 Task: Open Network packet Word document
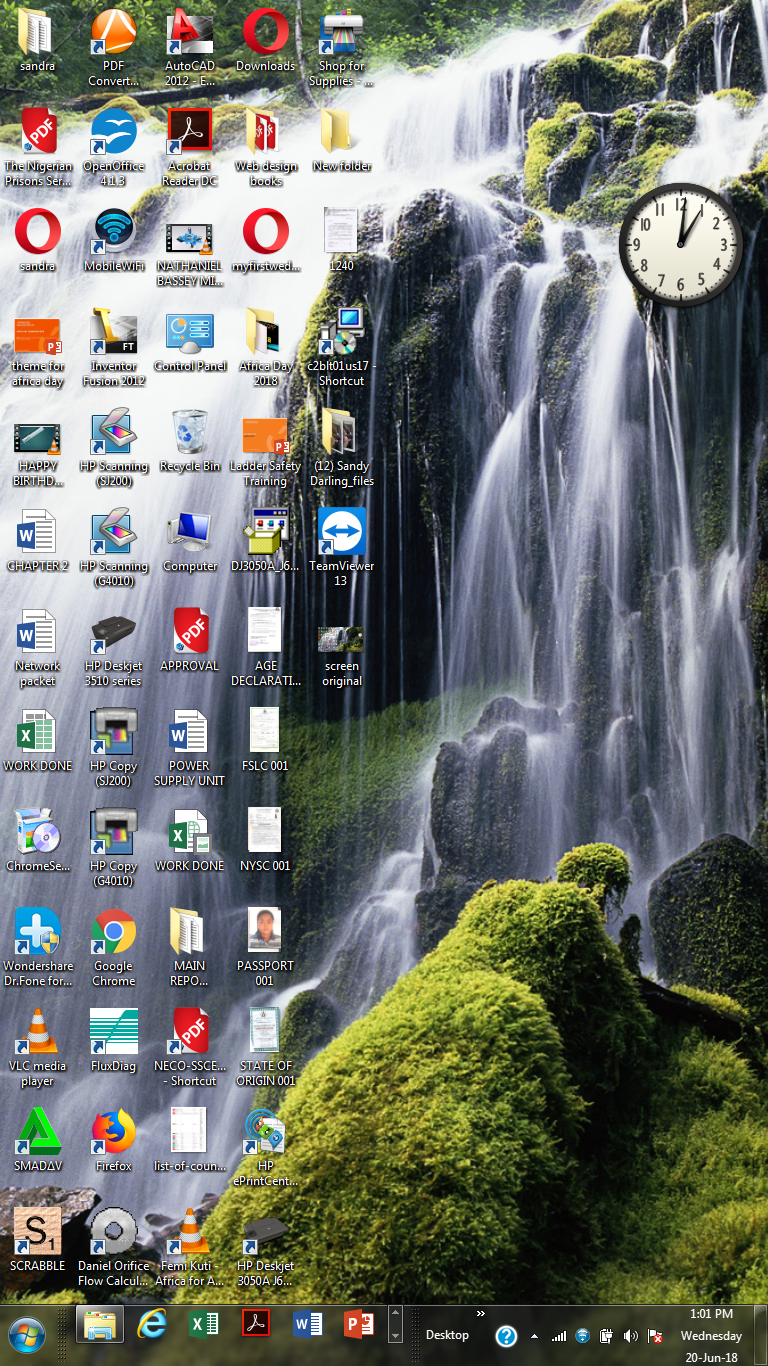pos(37,632)
